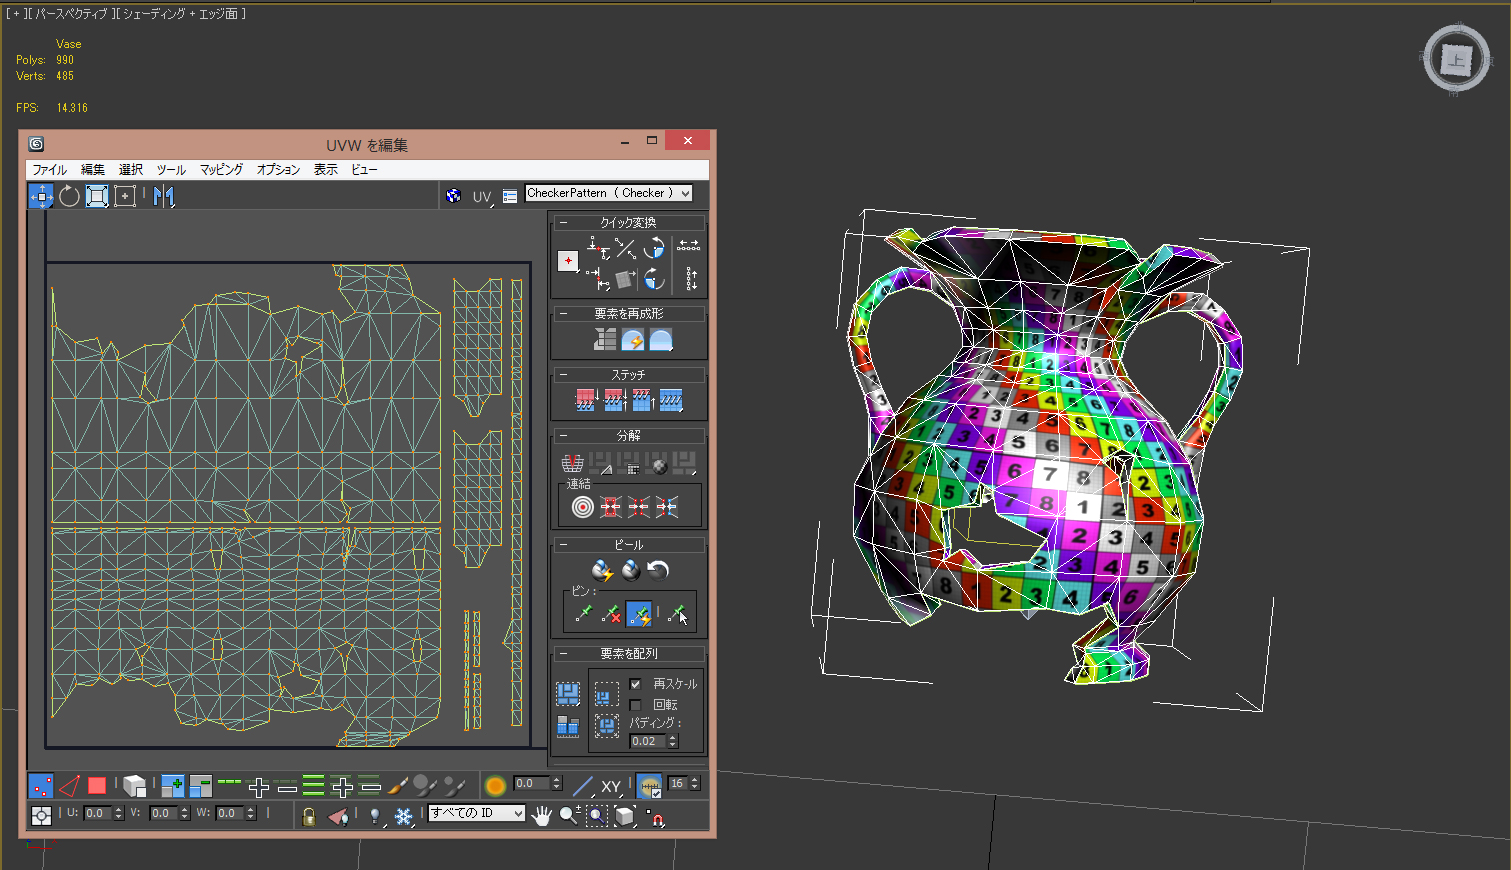The height and width of the screenshot is (870, 1511).
Task: Collapse the クイック変換 rollout
Action: pyautogui.click(x=563, y=223)
